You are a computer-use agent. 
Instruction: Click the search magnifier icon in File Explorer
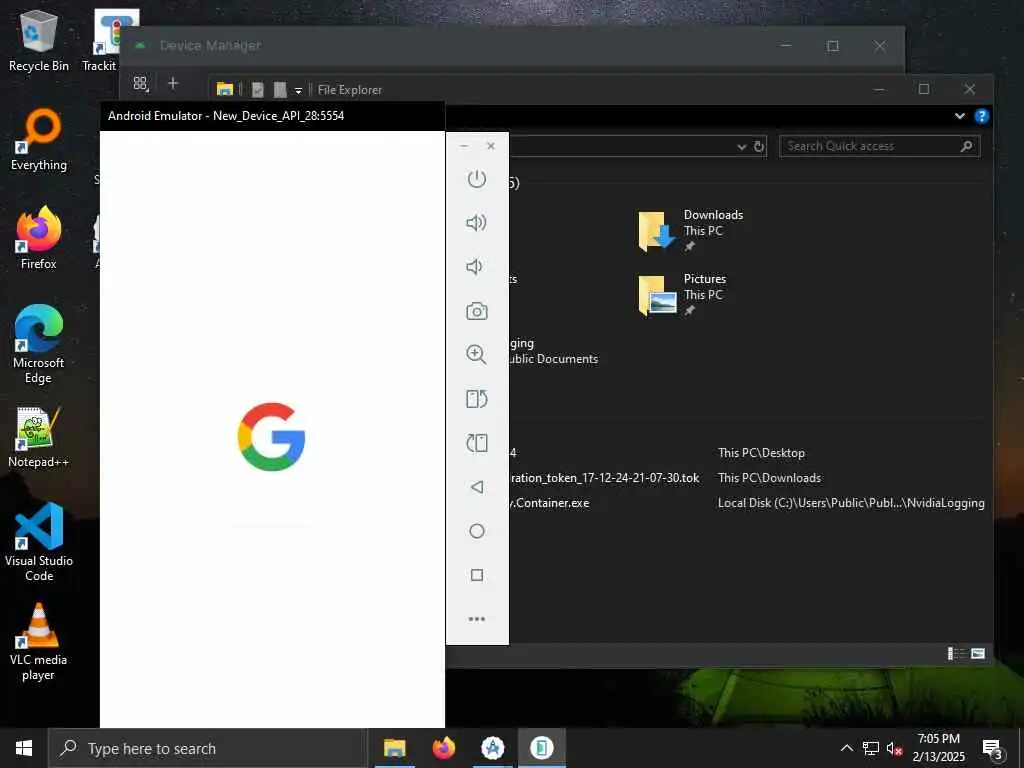pyautogui.click(x=966, y=146)
